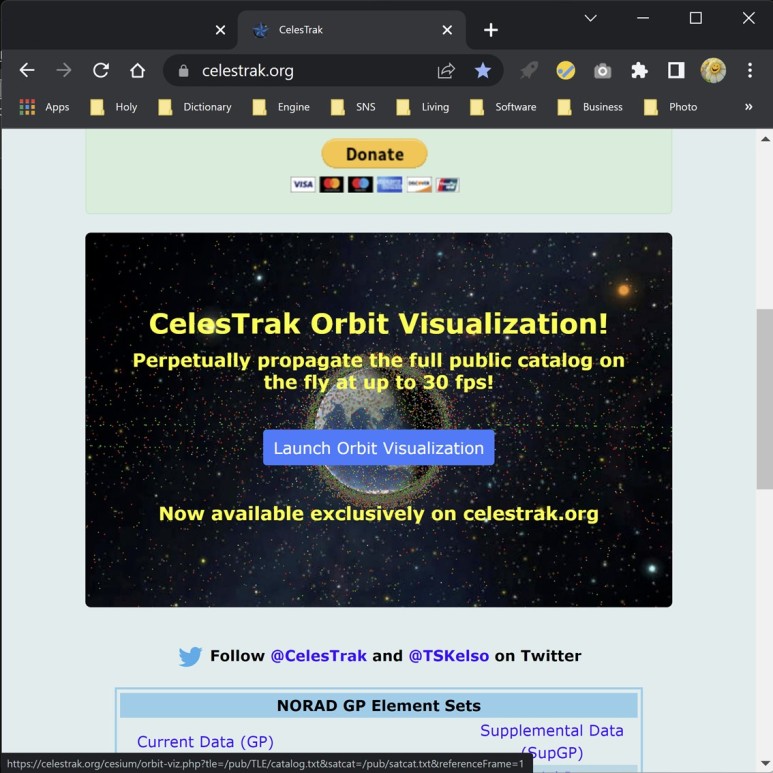Toggle the bookmark star
This screenshot has height=773, width=773.
point(483,71)
